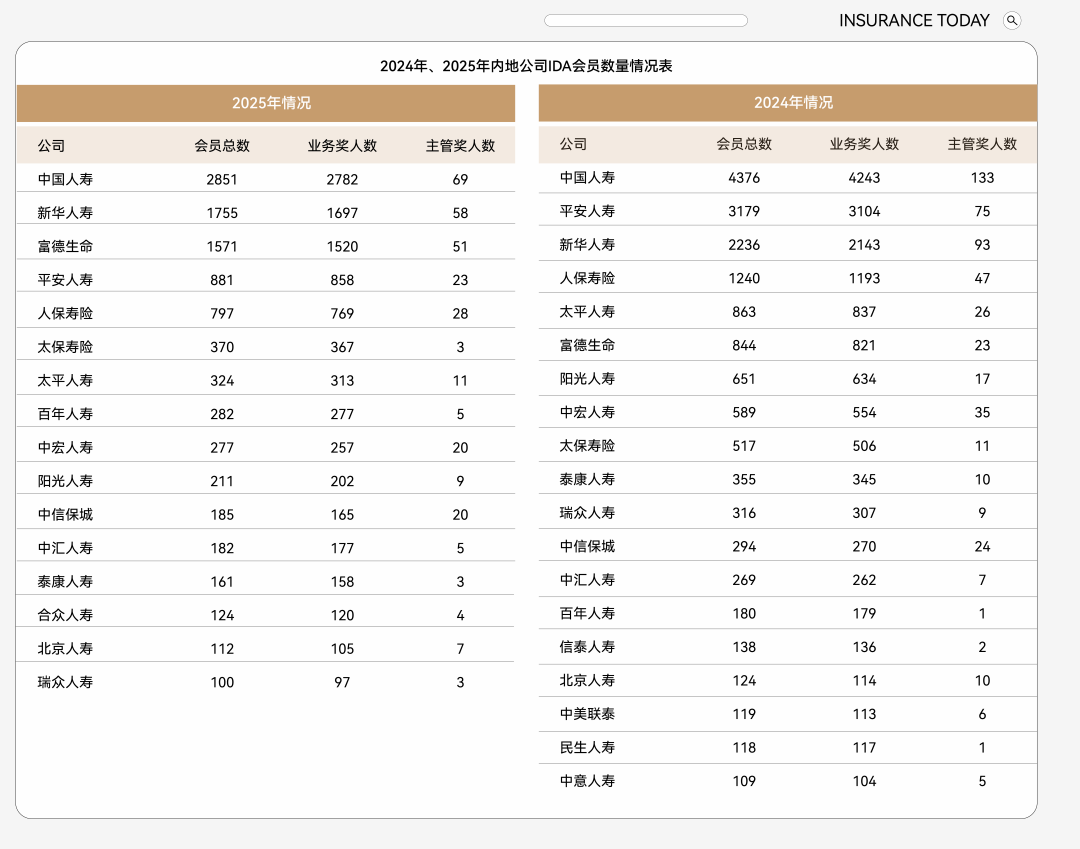
Task: Click value 863 for 太平人寿 in 2024
Action: [x=744, y=312]
